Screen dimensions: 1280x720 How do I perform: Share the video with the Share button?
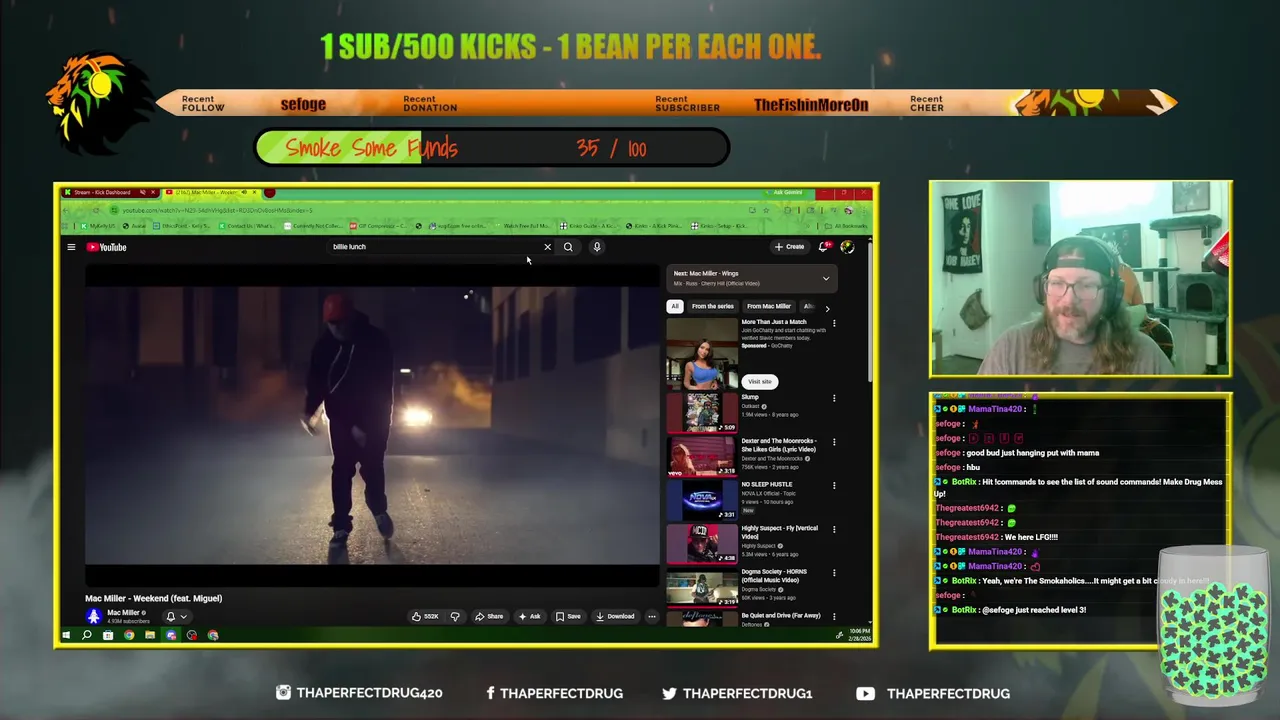[x=489, y=617]
